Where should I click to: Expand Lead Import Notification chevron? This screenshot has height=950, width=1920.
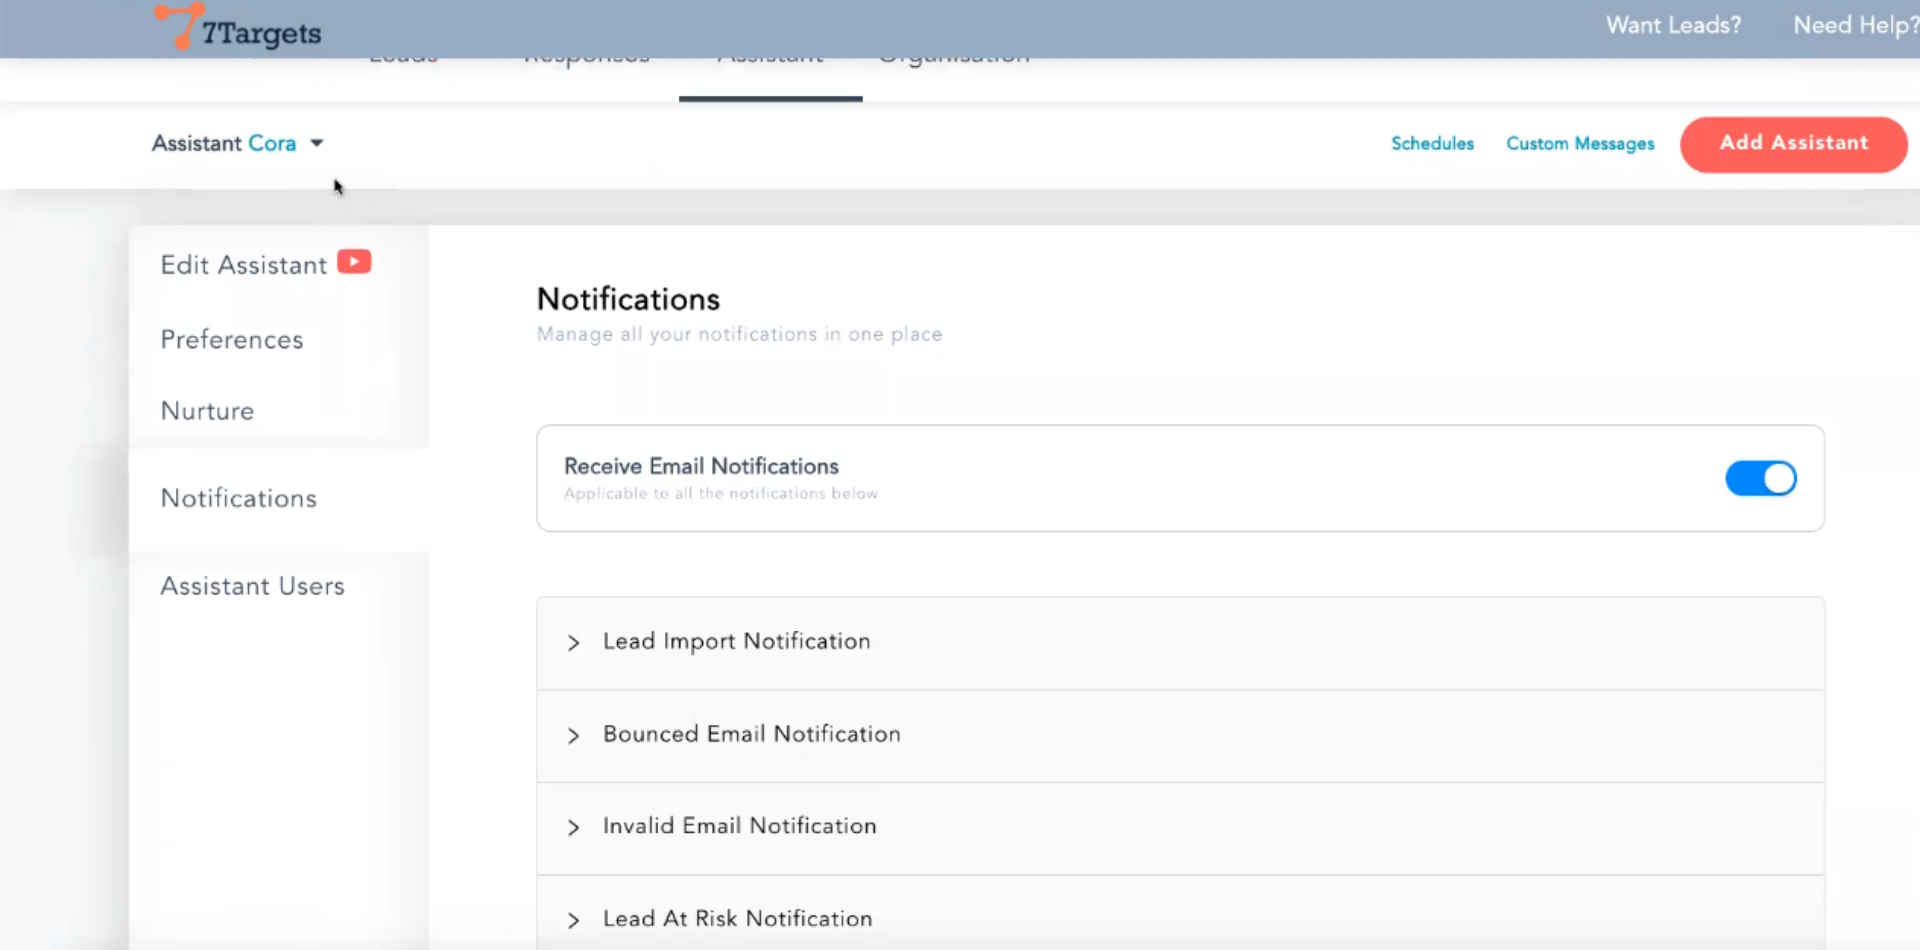point(573,643)
